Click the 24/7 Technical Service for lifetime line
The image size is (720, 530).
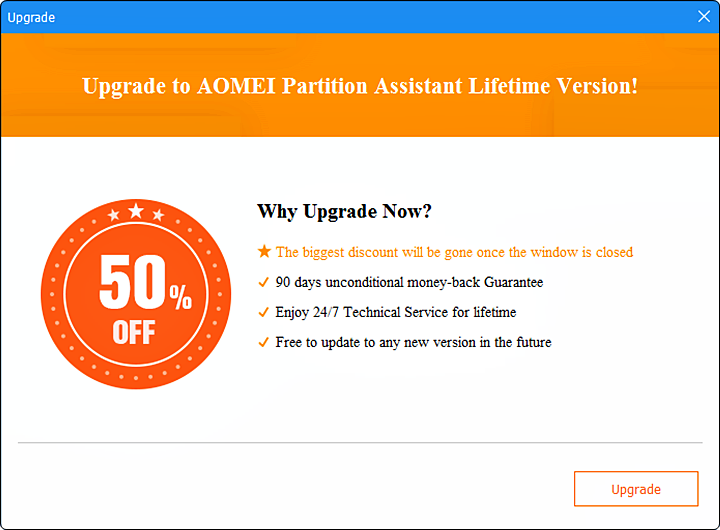(x=396, y=312)
